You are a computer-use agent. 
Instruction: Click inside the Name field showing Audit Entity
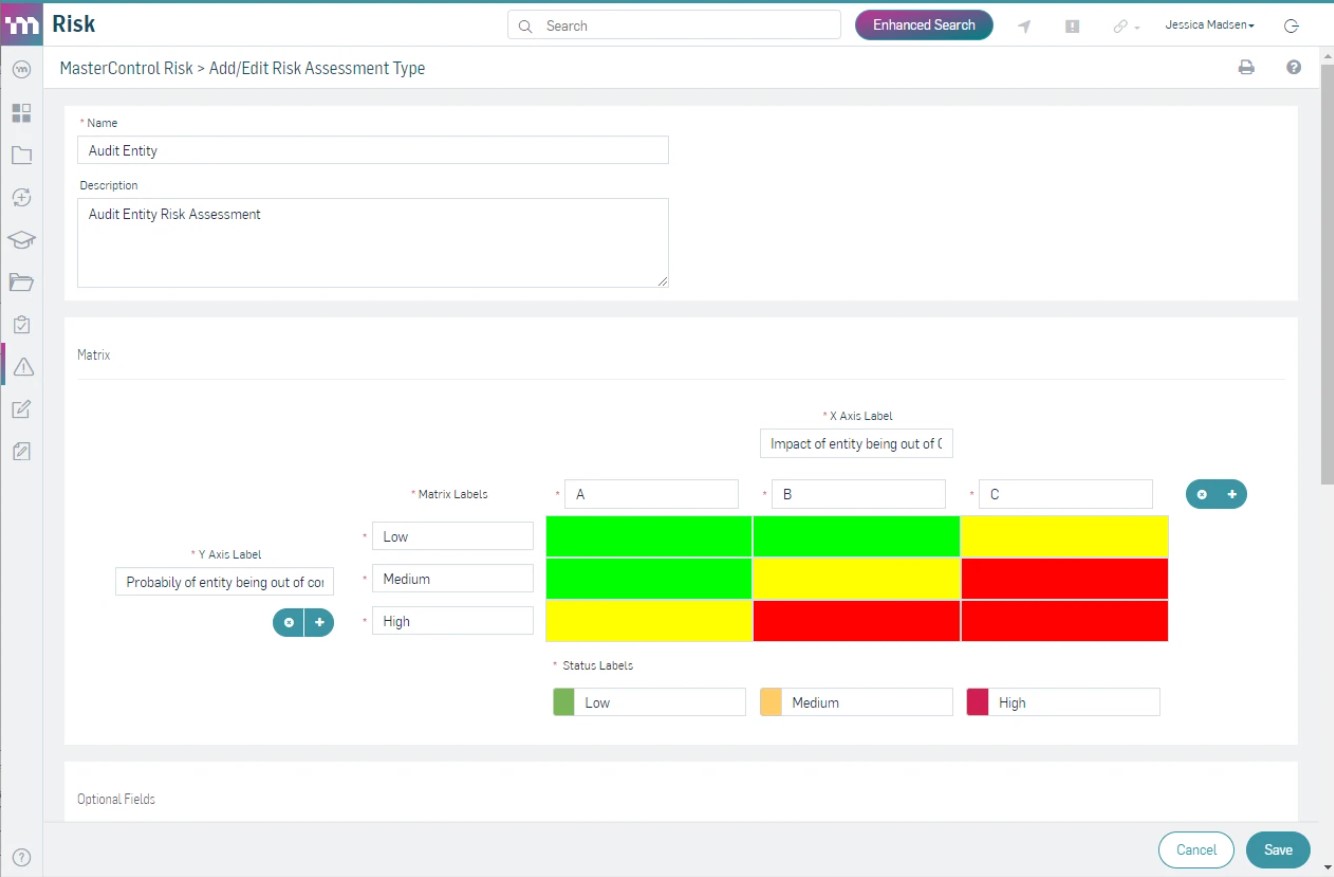(370, 150)
